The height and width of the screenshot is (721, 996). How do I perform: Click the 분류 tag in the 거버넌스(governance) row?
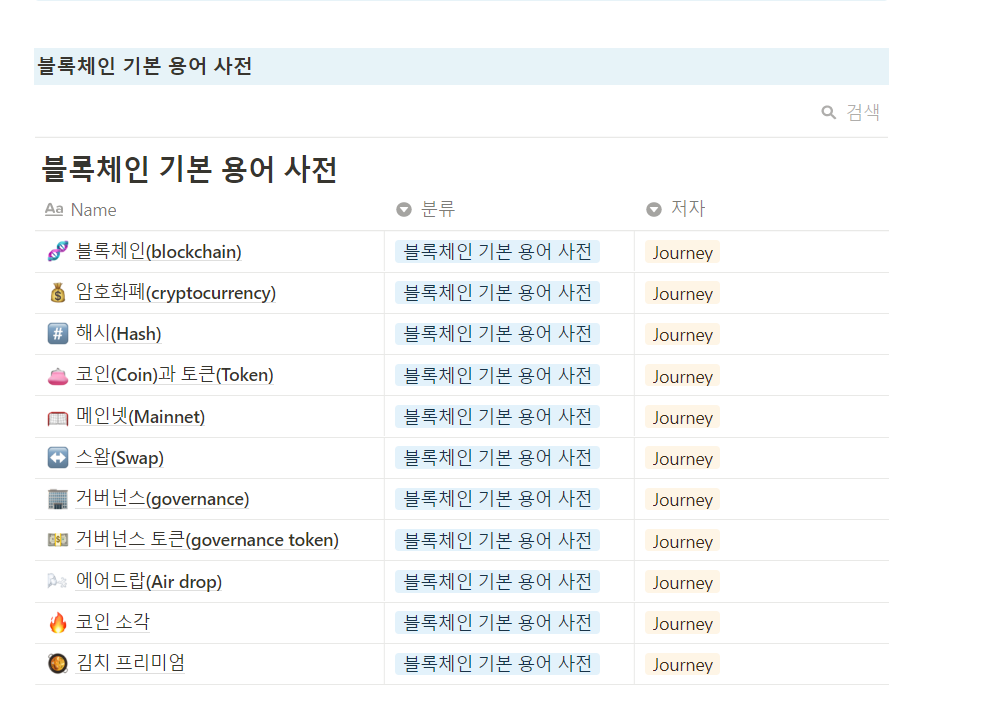coord(497,499)
